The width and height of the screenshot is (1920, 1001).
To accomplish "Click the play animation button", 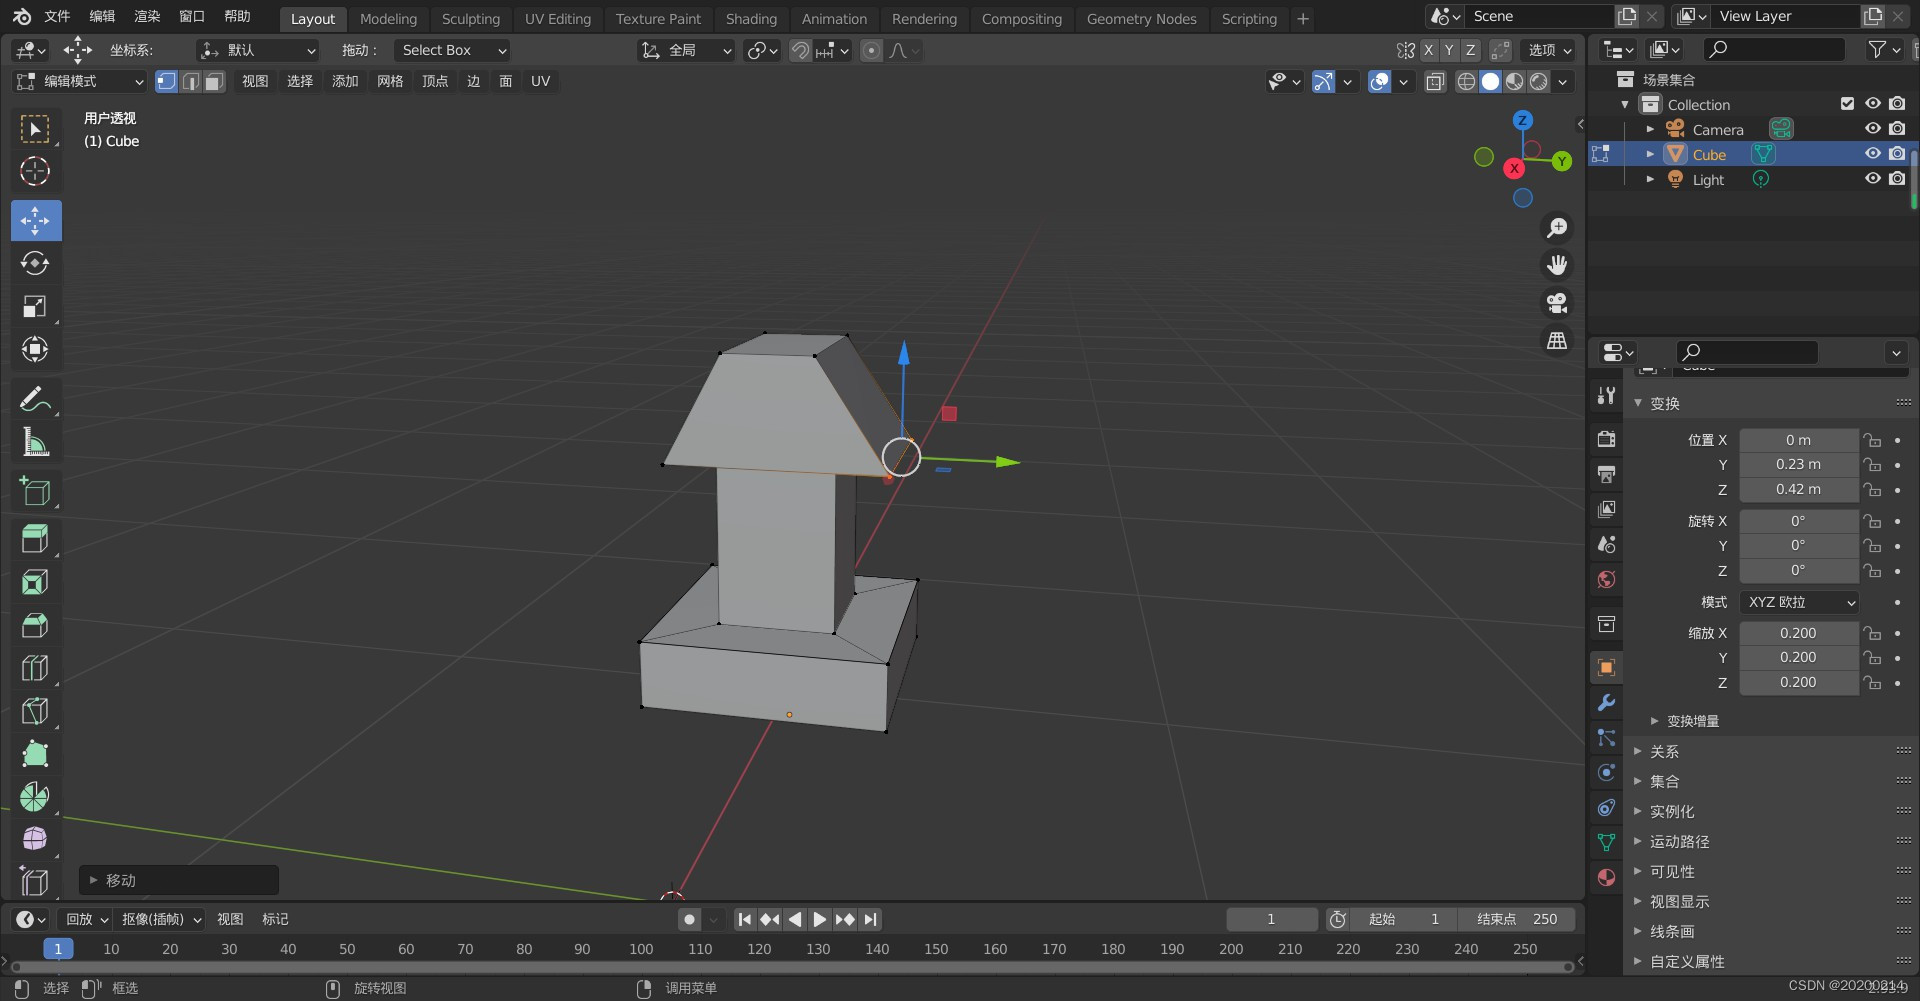I will 820,919.
